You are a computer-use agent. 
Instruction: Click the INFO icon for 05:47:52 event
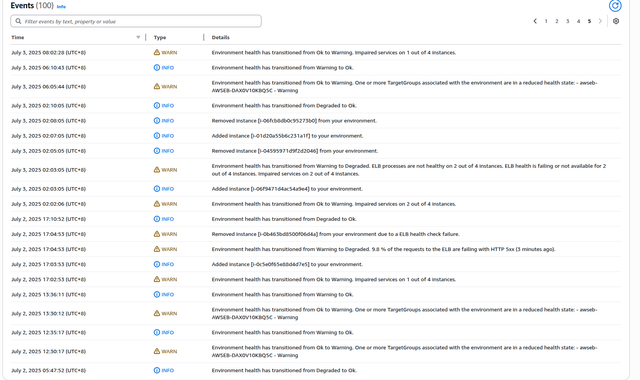(x=157, y=370)
